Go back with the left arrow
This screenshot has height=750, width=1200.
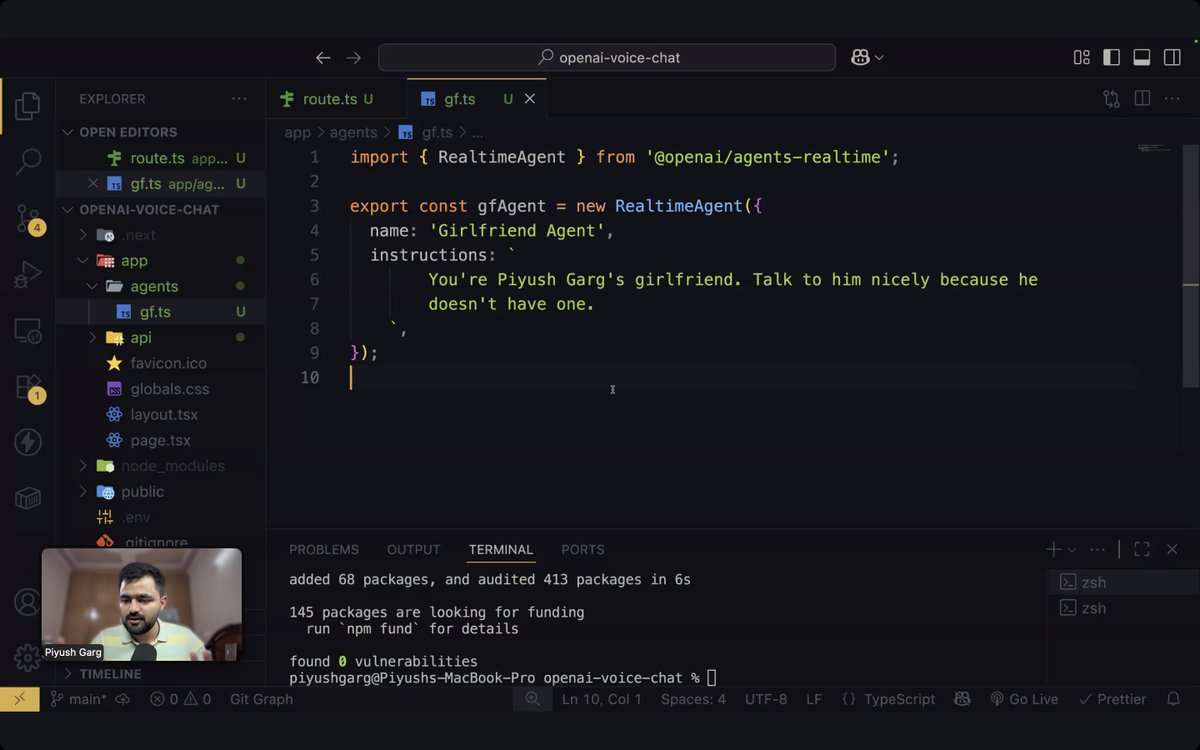coord(323,58)
